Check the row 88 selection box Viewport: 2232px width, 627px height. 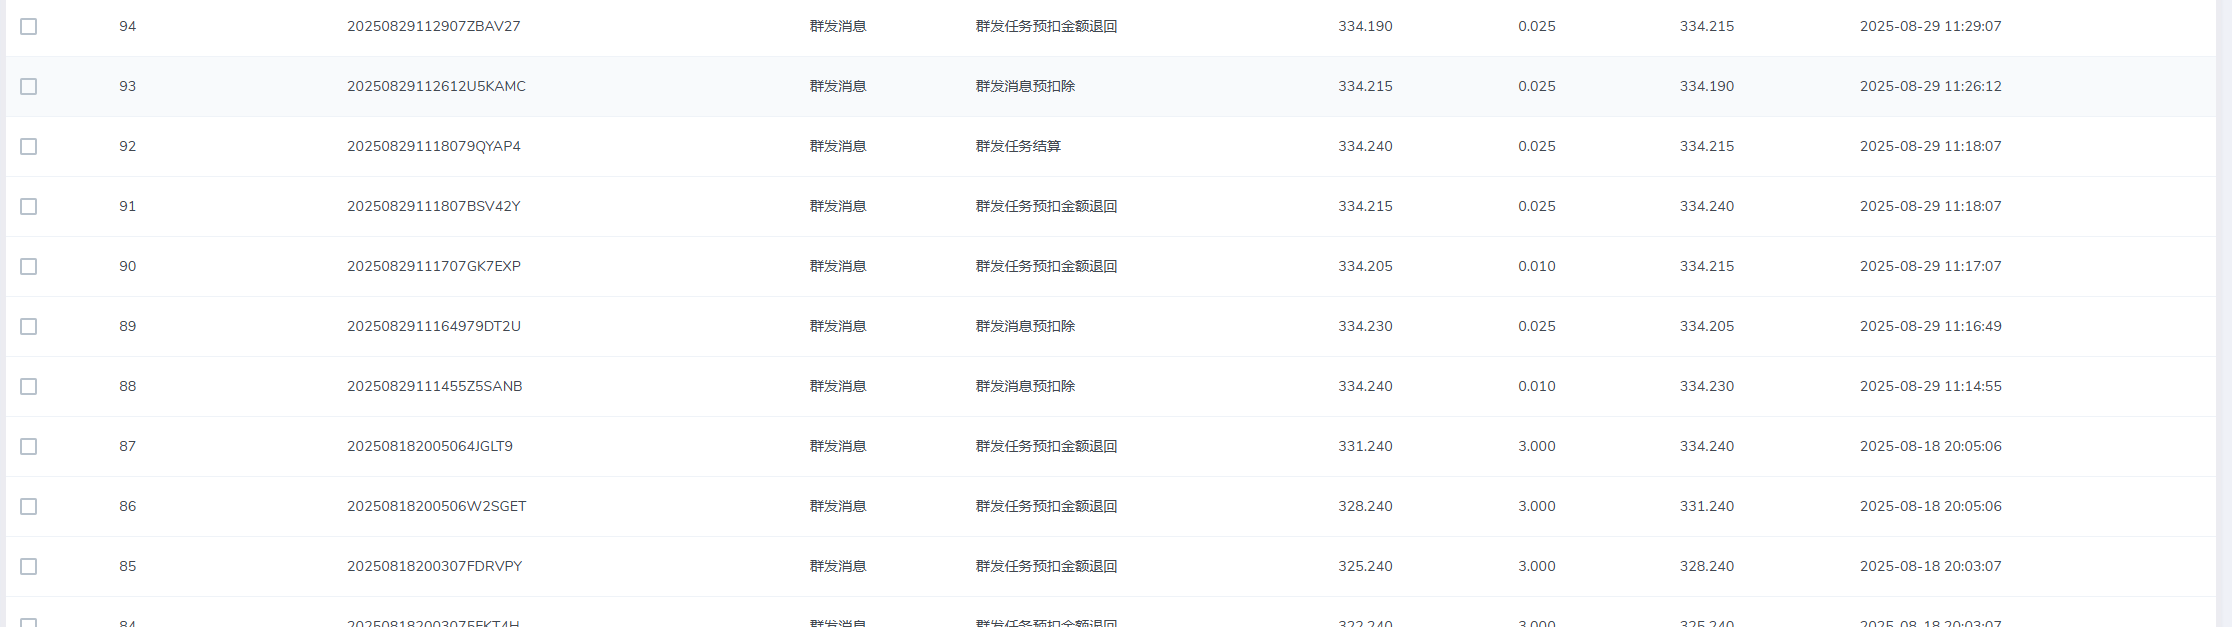coord(29,387)
